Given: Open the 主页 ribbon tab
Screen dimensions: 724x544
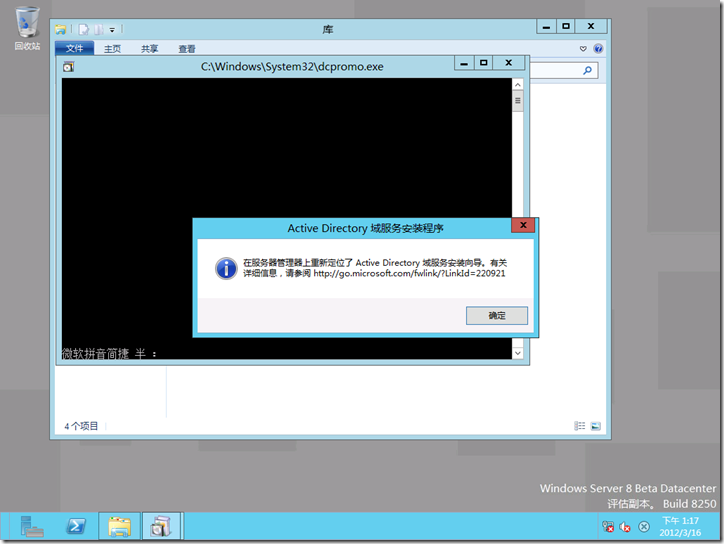Looking at the screenshot, I should (x=112, y=48).
